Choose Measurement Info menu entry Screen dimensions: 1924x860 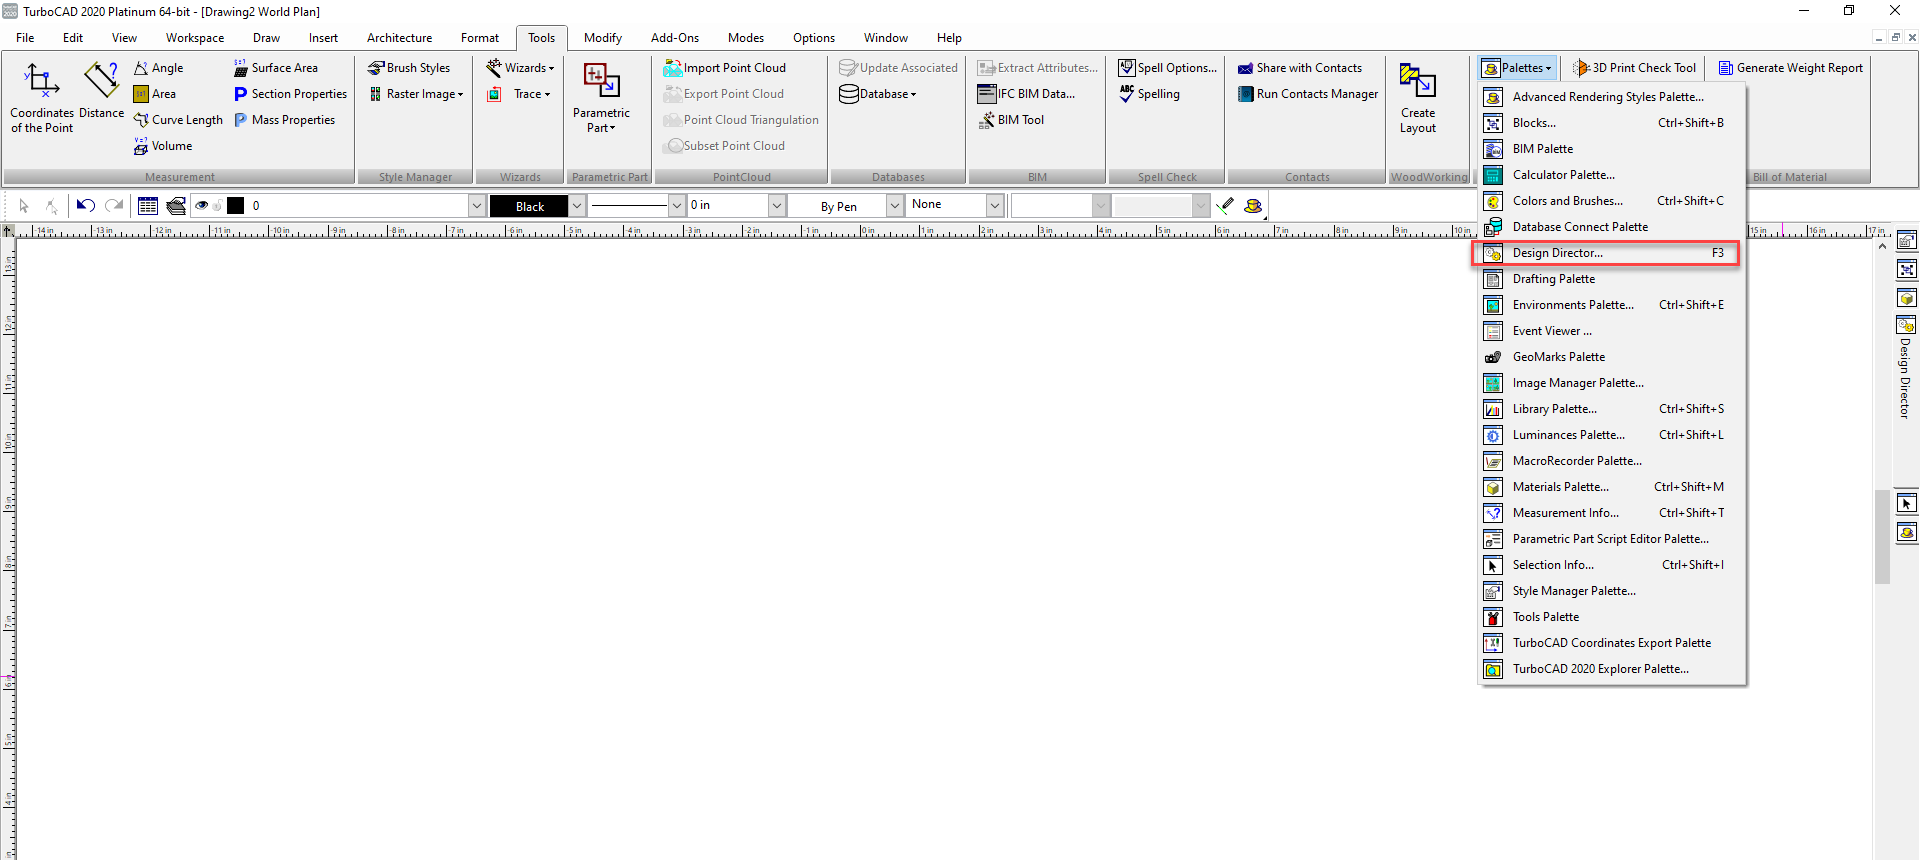[x=1612, y=513]
